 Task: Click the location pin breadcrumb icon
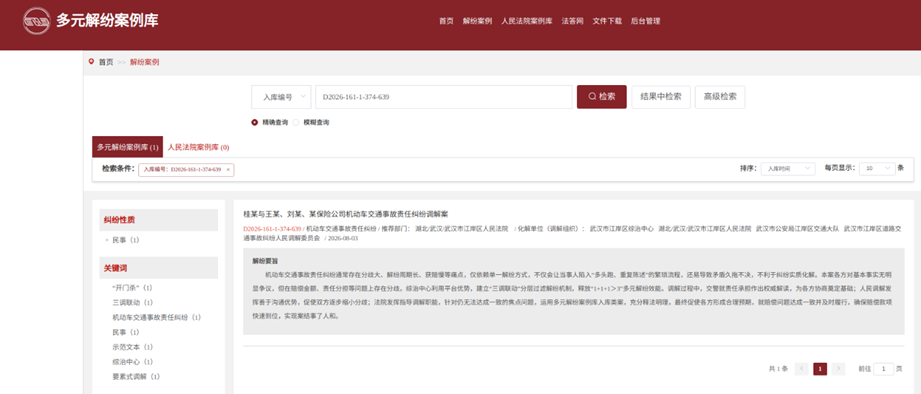(91, 62)
